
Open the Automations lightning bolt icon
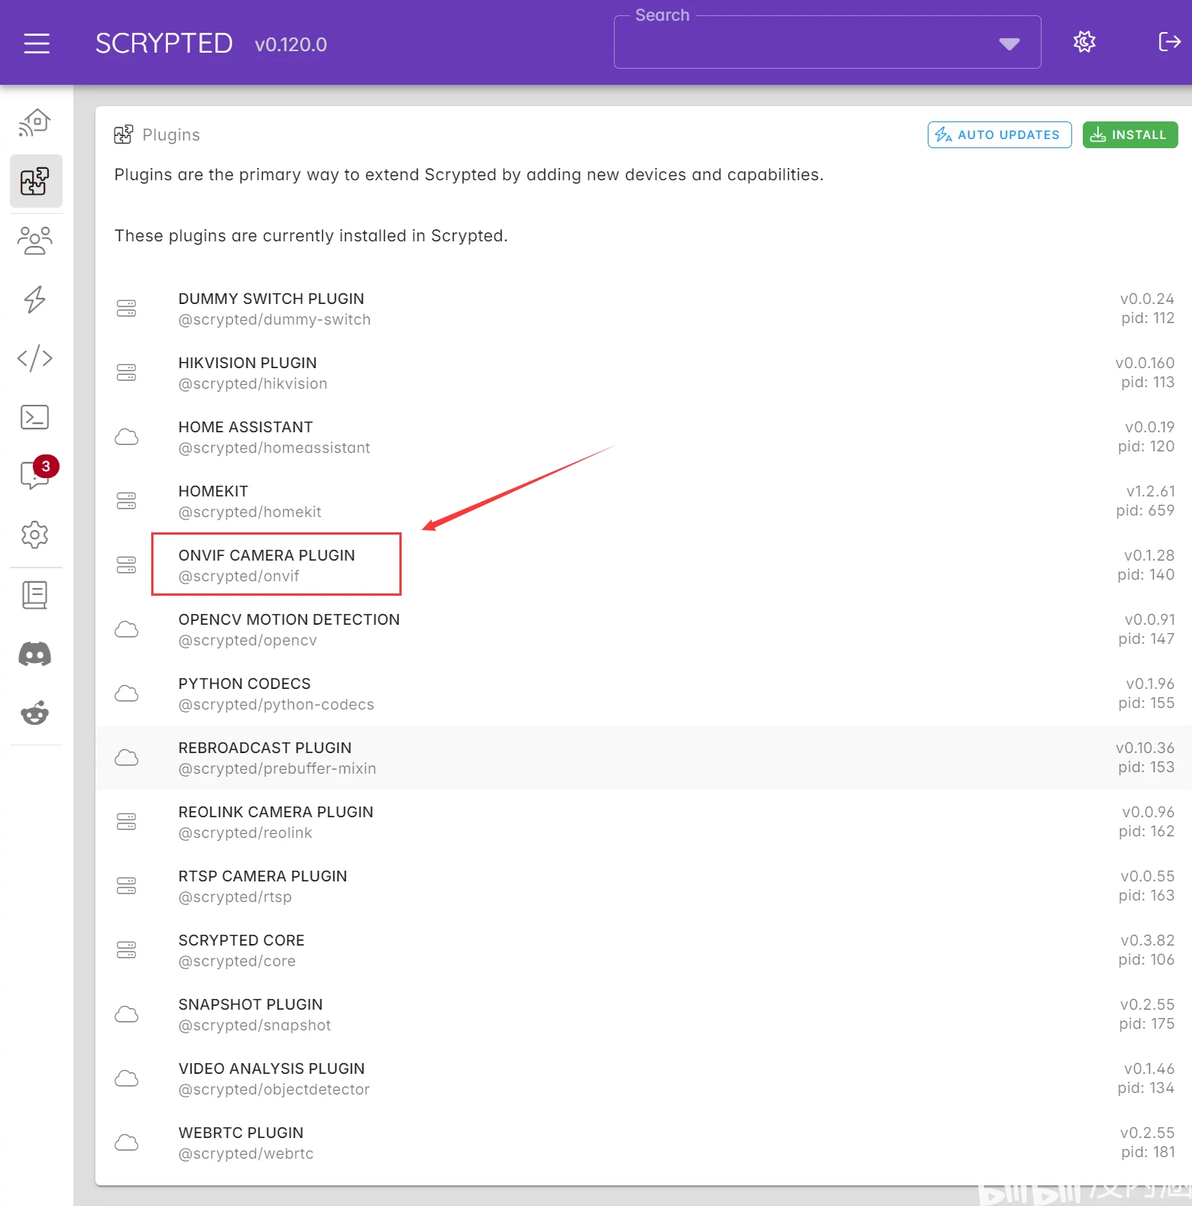[35, 299]
